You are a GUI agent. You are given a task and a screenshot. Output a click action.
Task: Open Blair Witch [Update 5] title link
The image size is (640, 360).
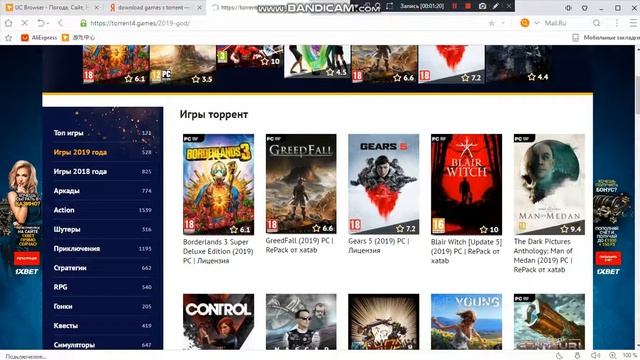point(466,251)
